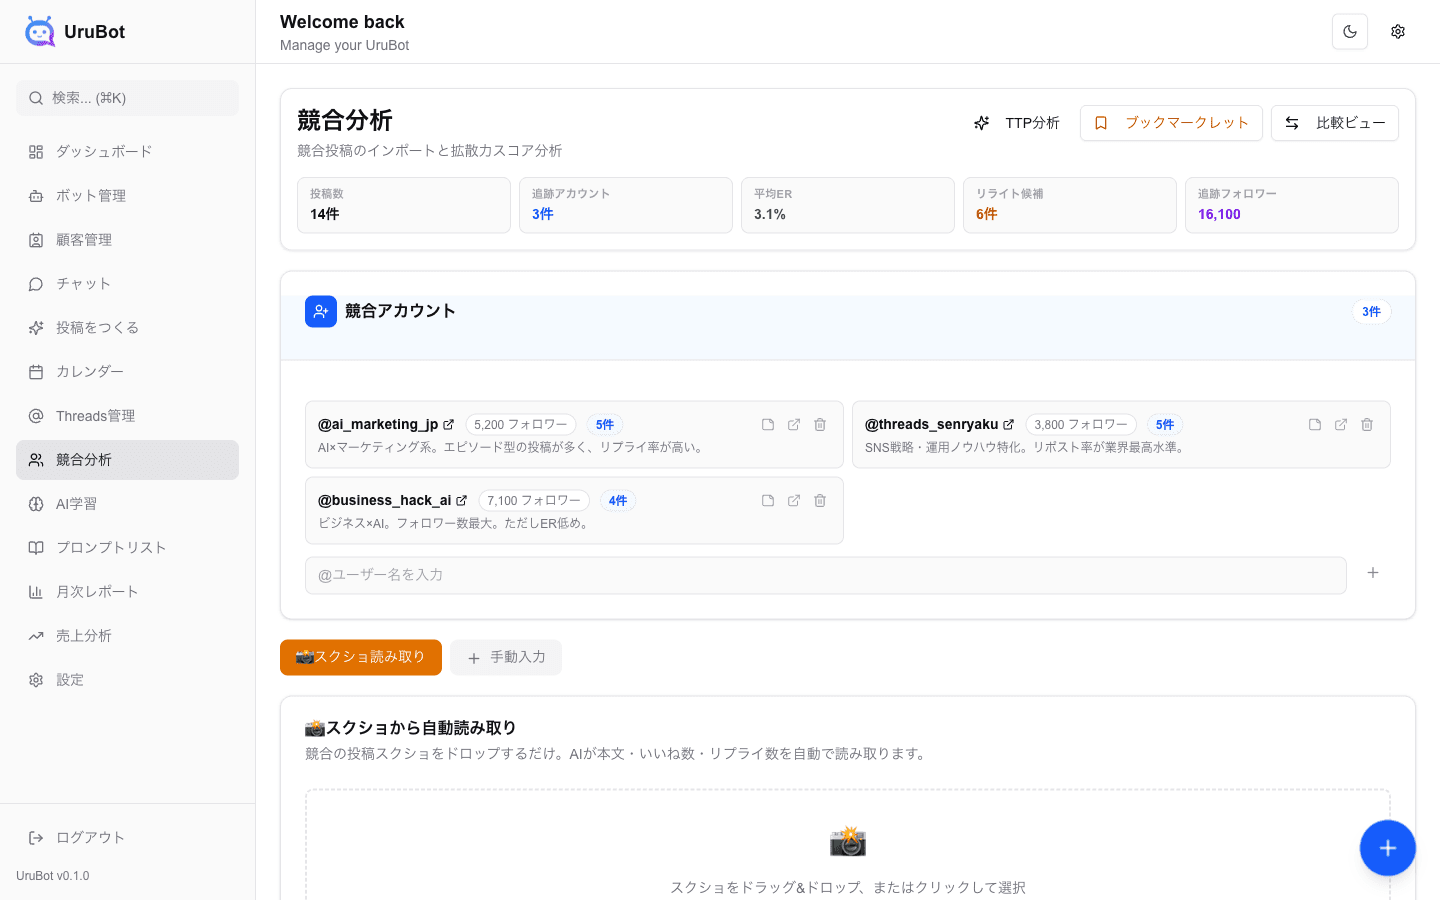Go to Threads管理 page
The height and width of the screenshot is (900, 1440).
[127, 416]
